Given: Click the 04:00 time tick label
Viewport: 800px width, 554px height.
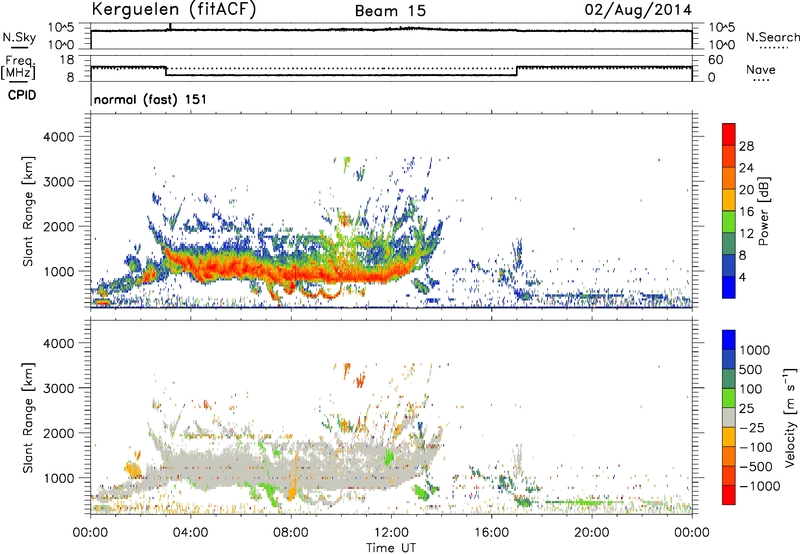Looking at the screenshot, I should click(190, 533).
